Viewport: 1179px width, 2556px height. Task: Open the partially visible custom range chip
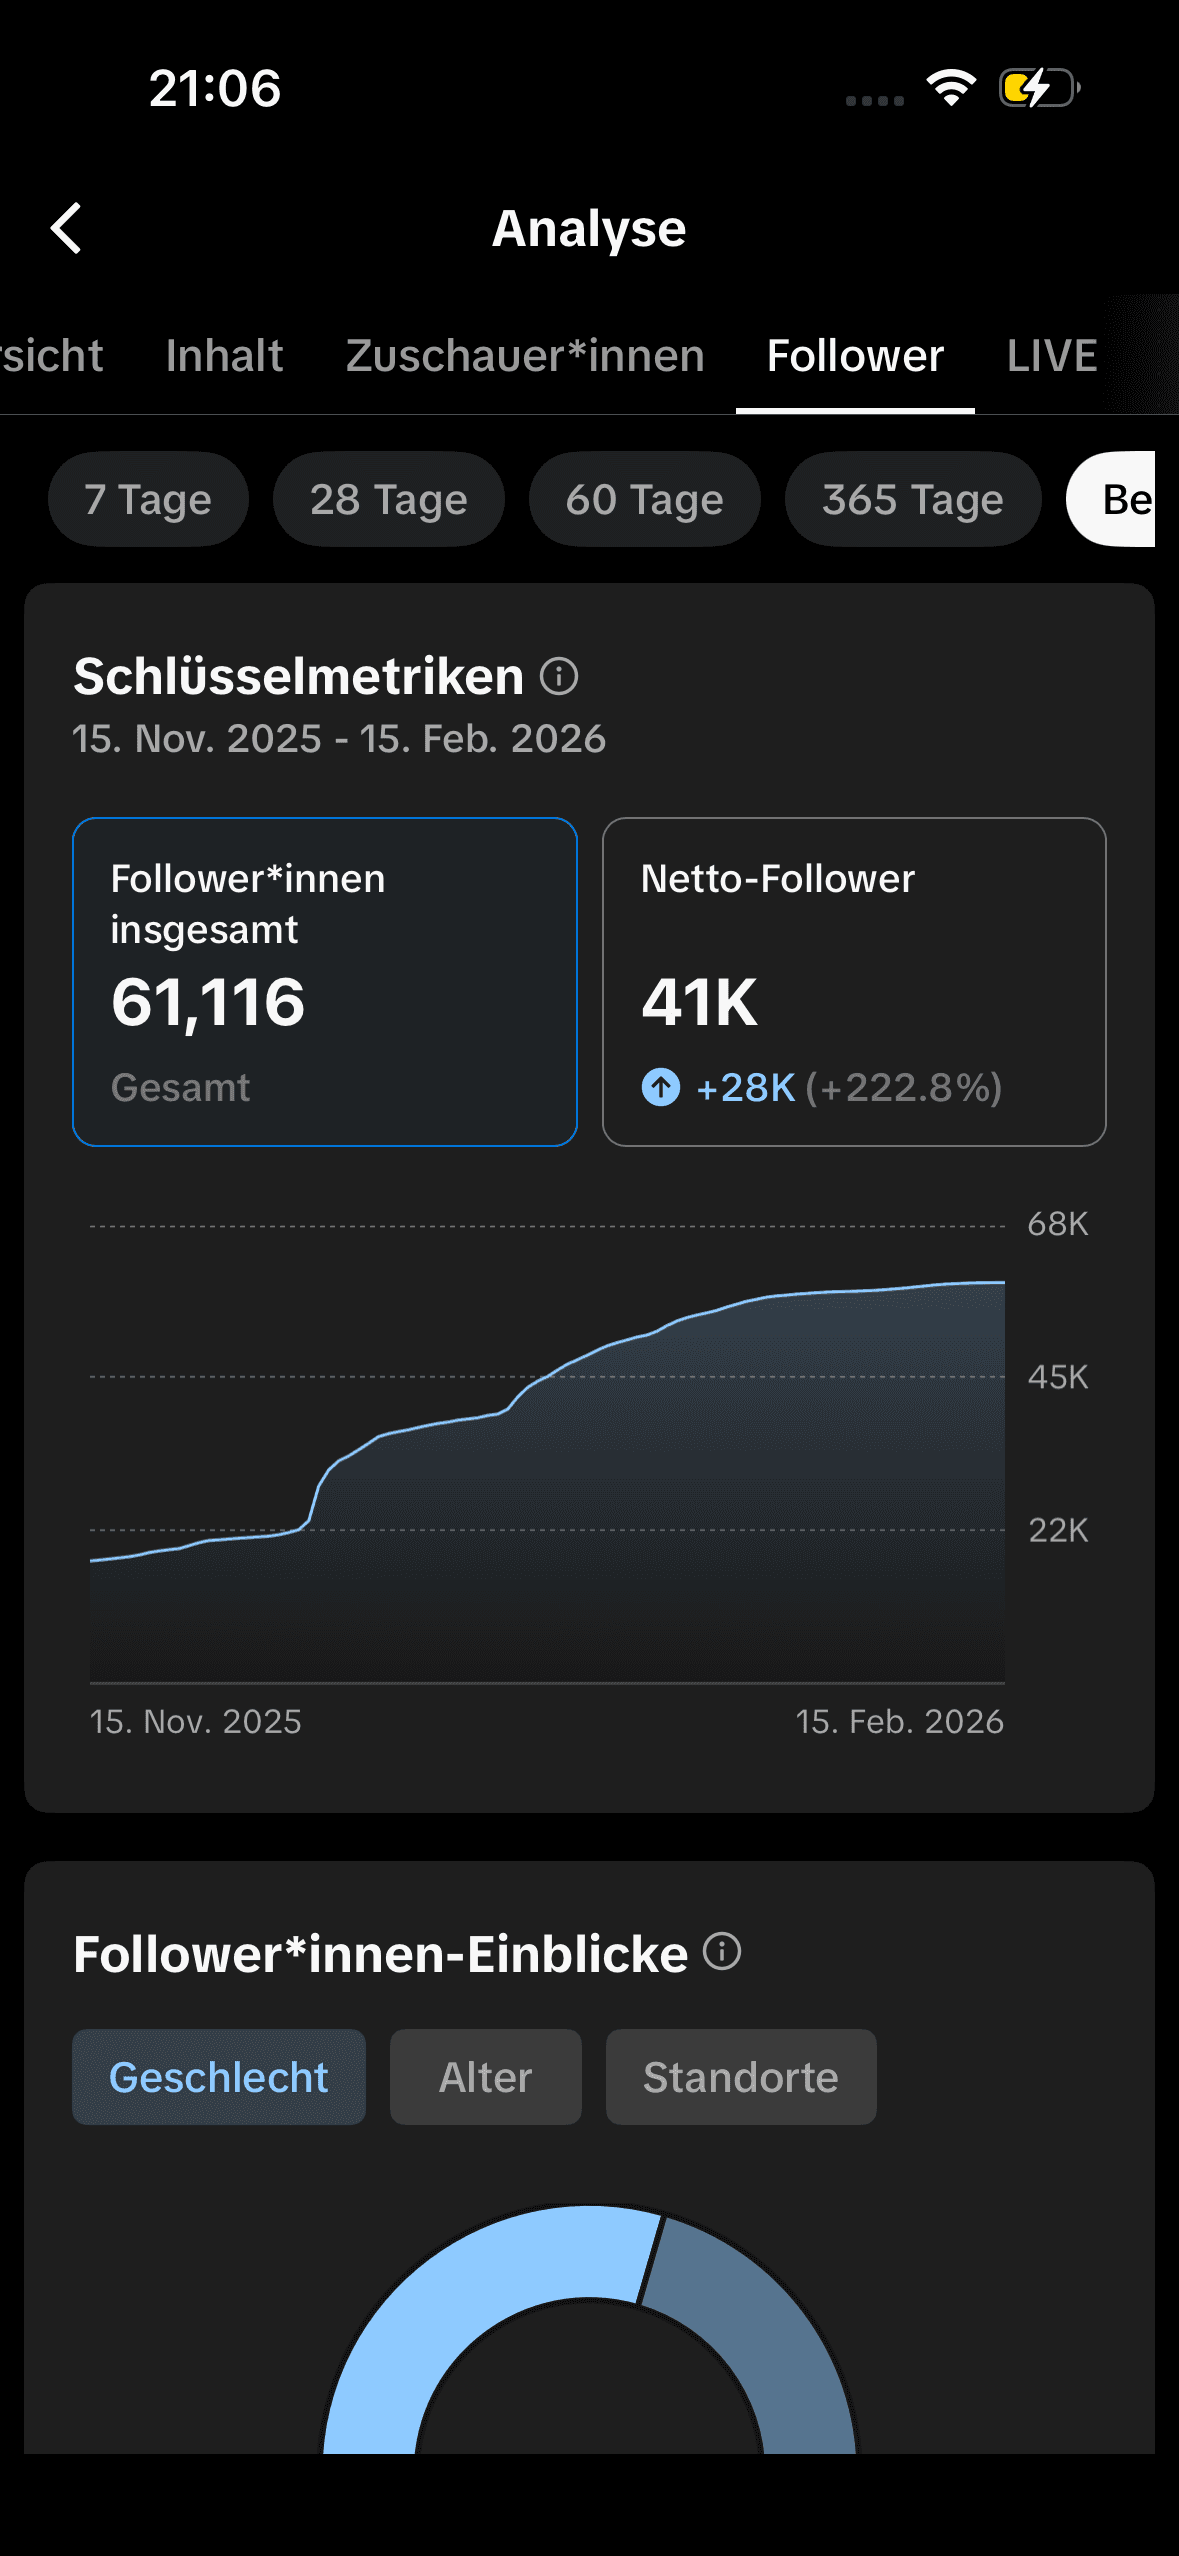click(1115, 499)
